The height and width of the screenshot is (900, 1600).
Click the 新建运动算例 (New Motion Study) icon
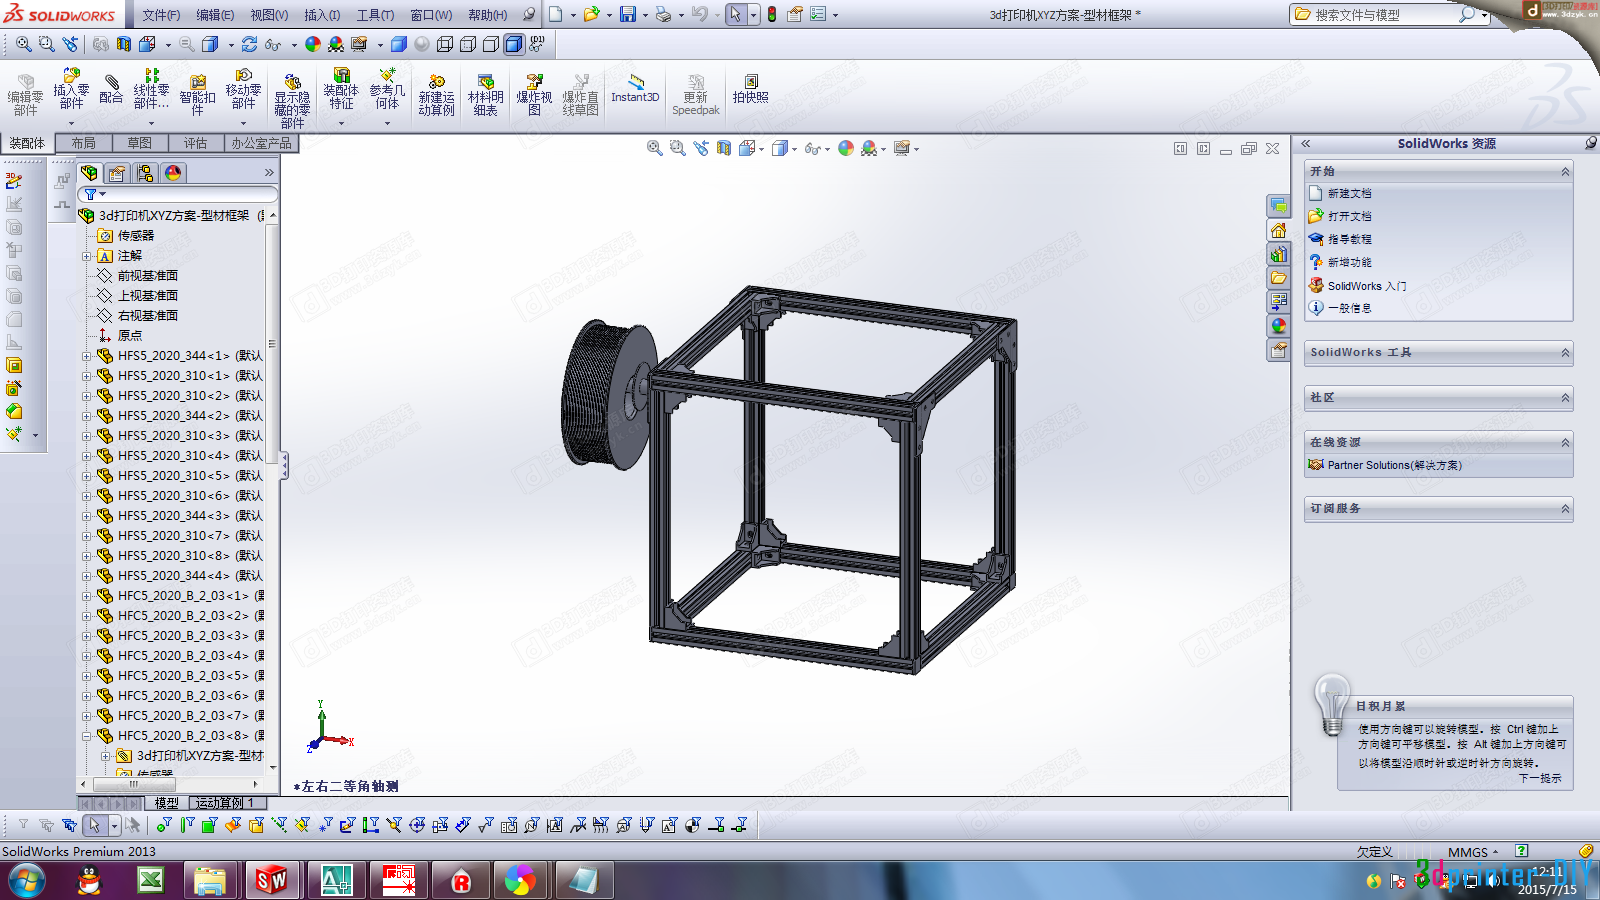coord(436,91)
